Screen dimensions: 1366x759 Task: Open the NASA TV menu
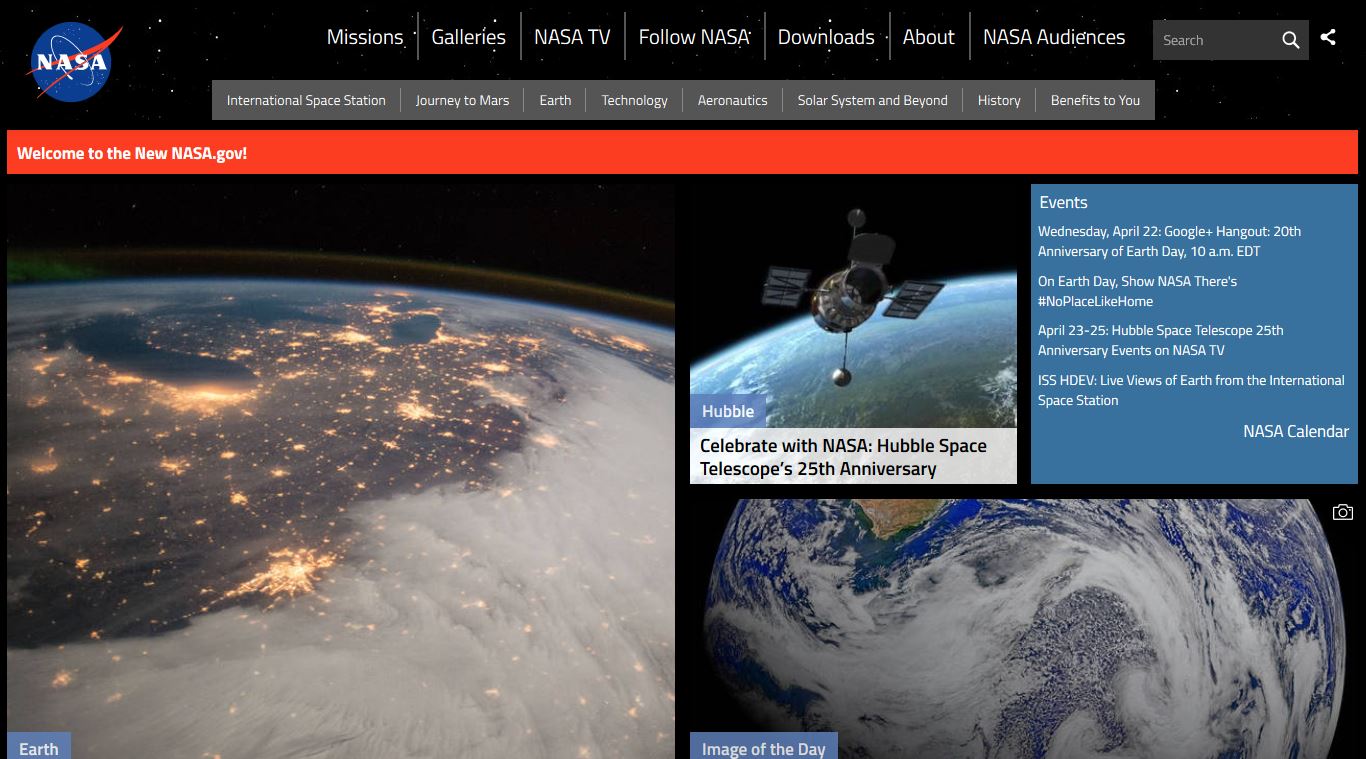[x=572, y=37]
